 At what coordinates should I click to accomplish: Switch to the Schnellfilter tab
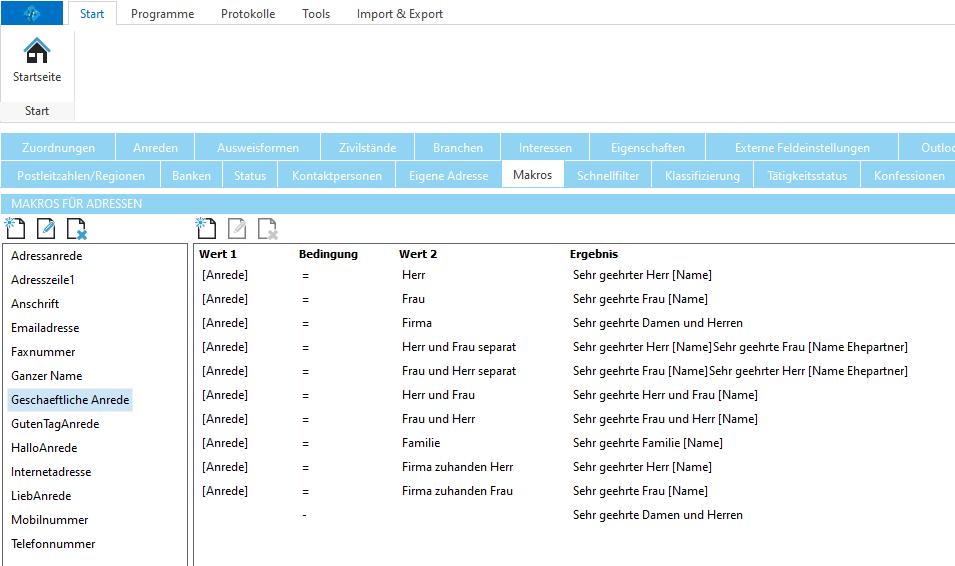point(608,175)
